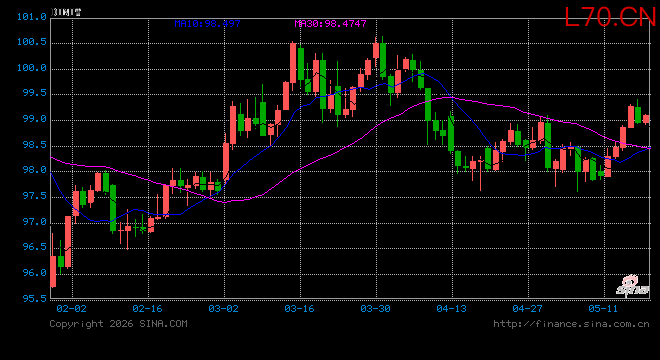Click the Copyright 2026 SINA.COM text
660x360 pixels.
tap(118, 324)
